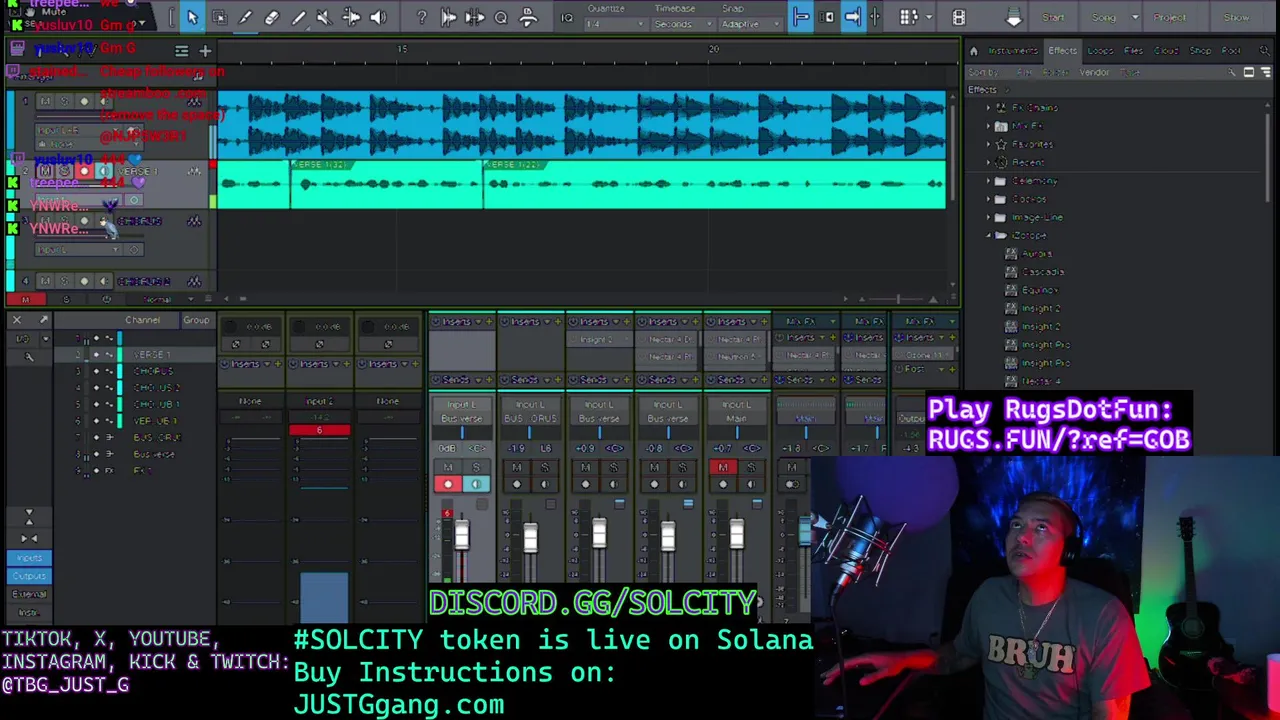
Task: Click the Mix FX folder icon
Action: [1001, 126]
